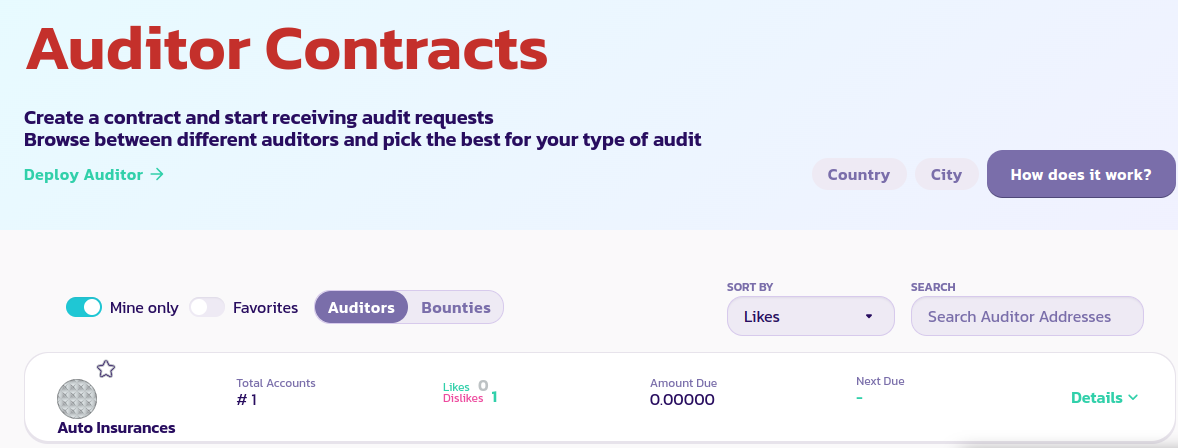Enable the Favorites toggle
Viewport: 1178px width, 448px height.
click(x=207, y=308)
